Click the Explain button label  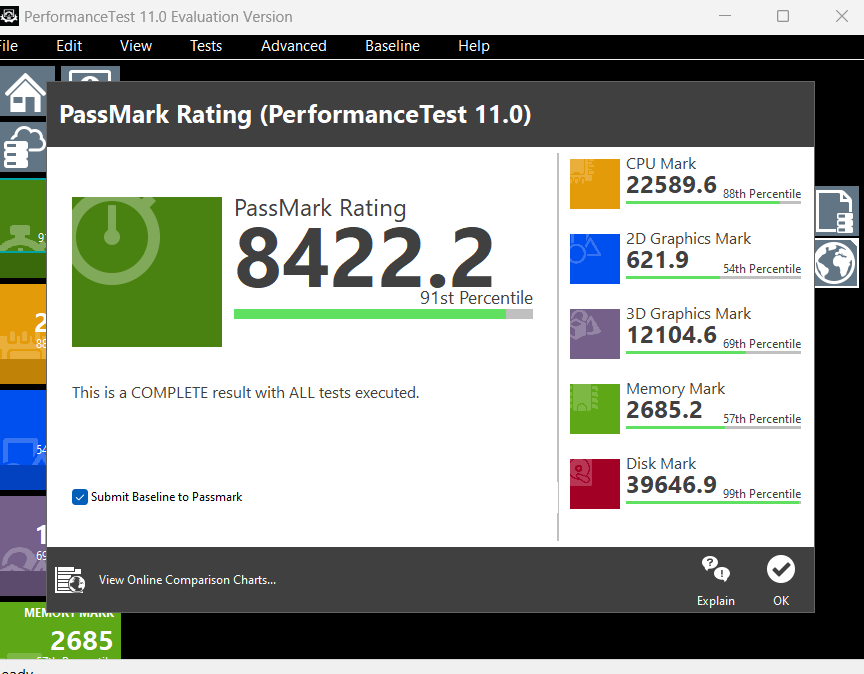(x=715, y=601)
